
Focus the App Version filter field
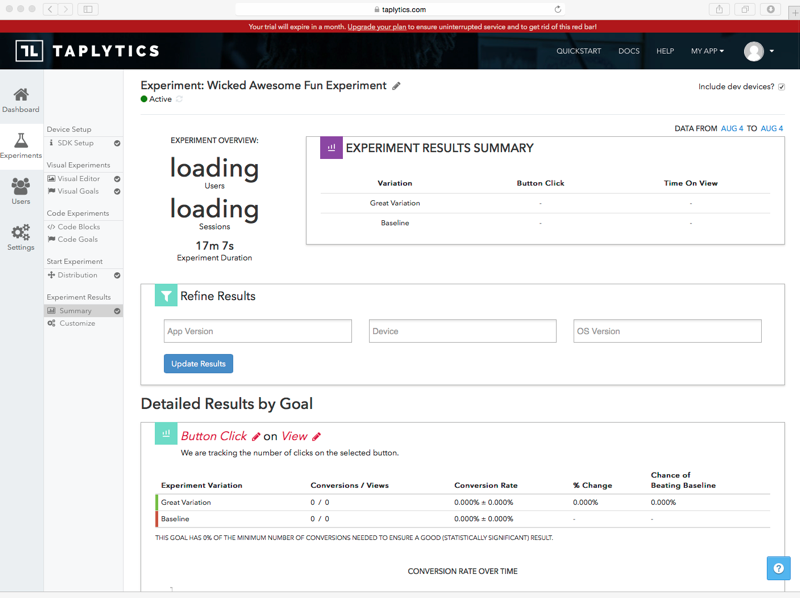click(258, 331)
